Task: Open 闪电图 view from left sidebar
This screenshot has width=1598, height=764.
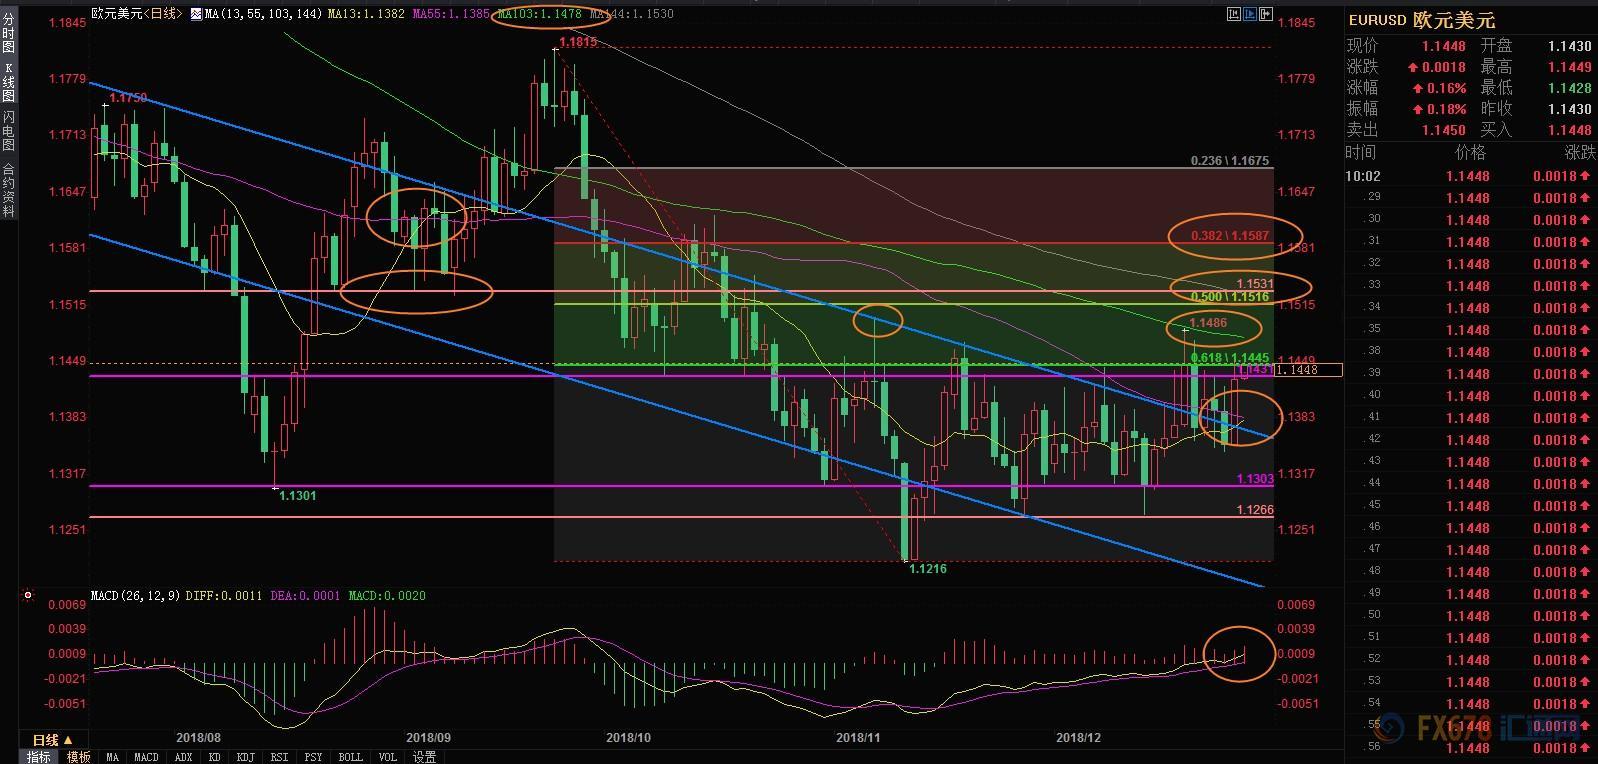Action: coord(8,130)
